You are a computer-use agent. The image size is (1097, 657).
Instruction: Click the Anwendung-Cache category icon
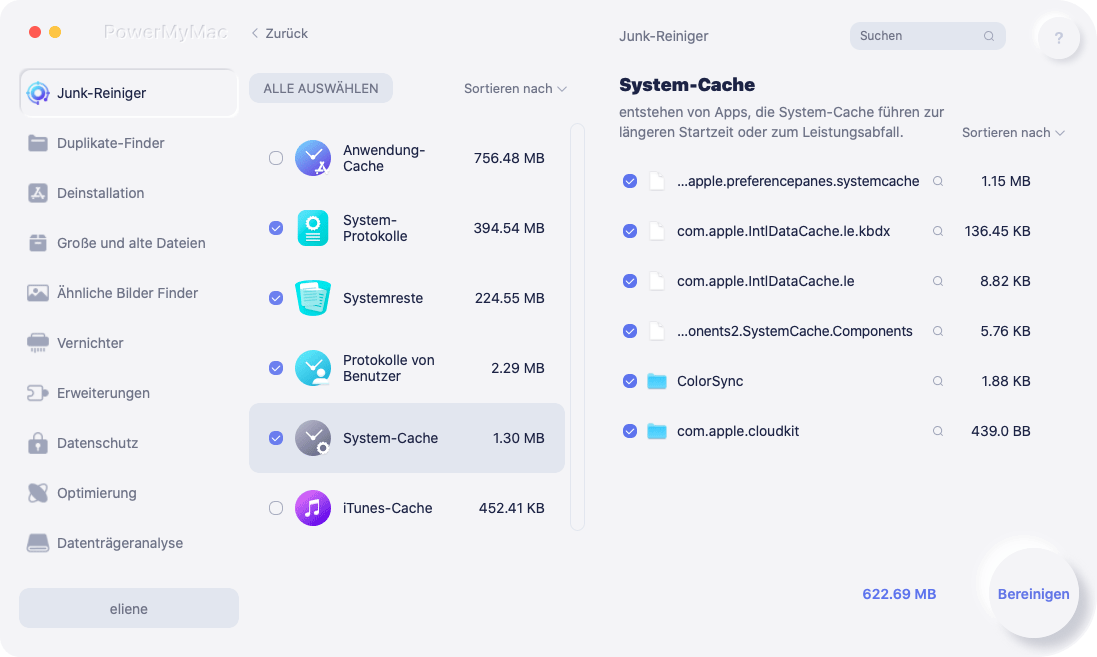coord(313,158)
